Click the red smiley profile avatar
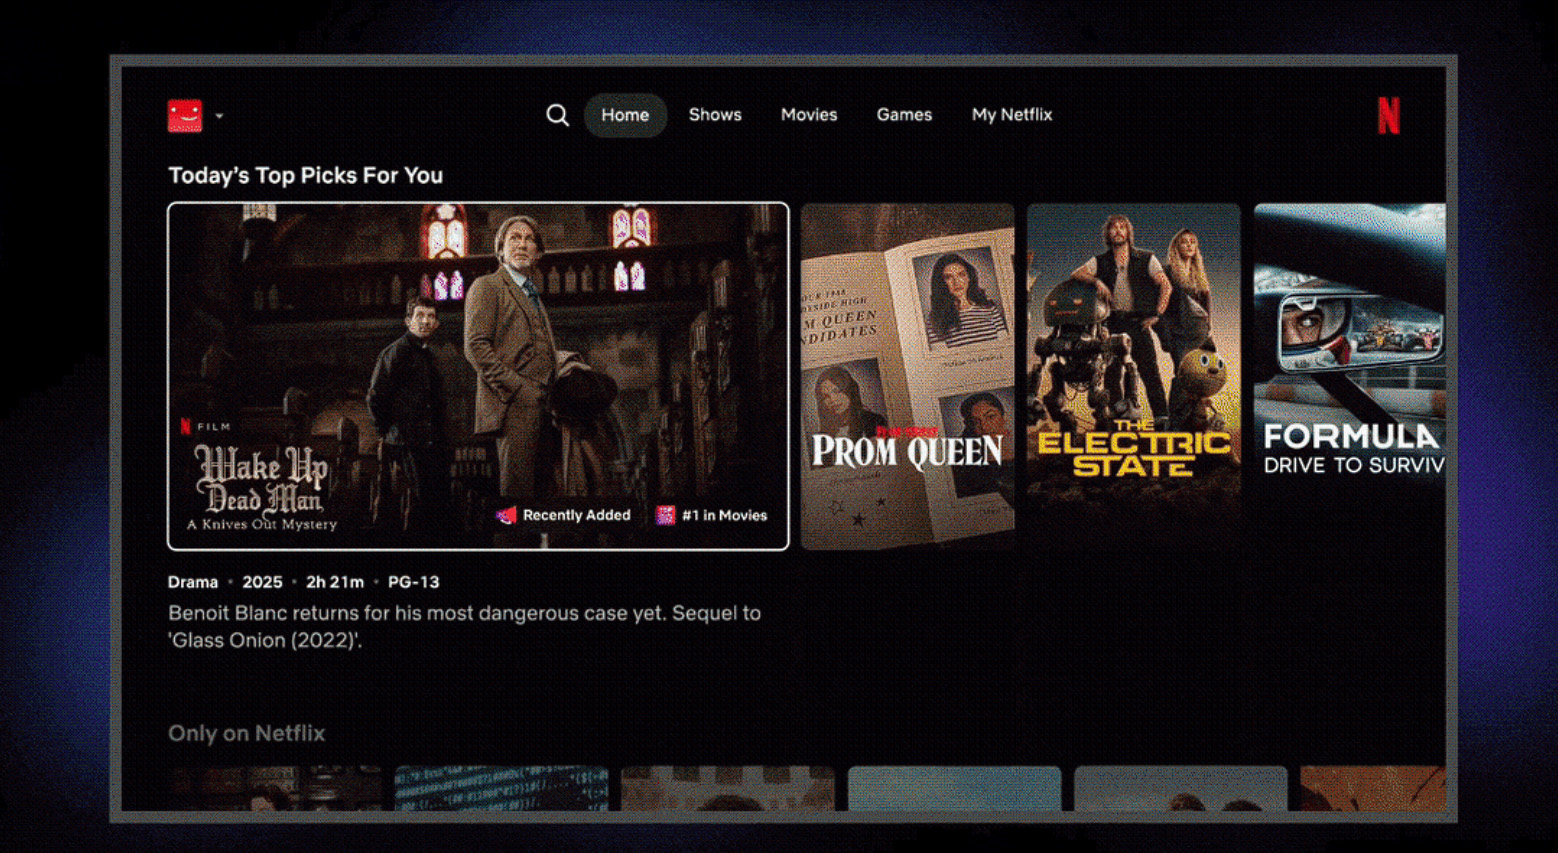 [185, 115]
